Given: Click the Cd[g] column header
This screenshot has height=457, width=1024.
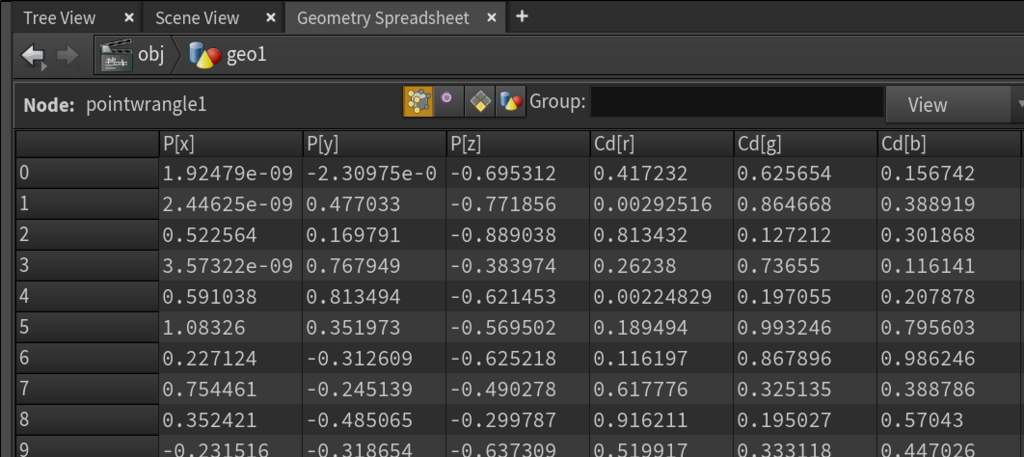Looking at the screenshot, I should pos(805,144).
